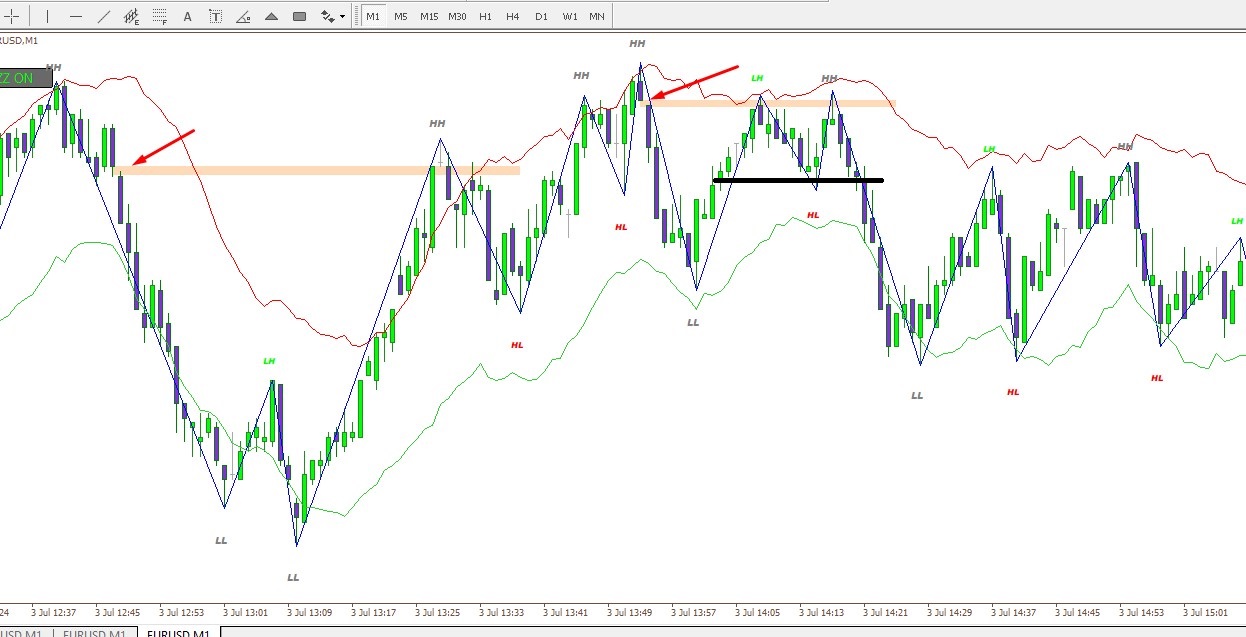Select the Rectangle shape tool
1246x637 pixels.
click(299, 16)
